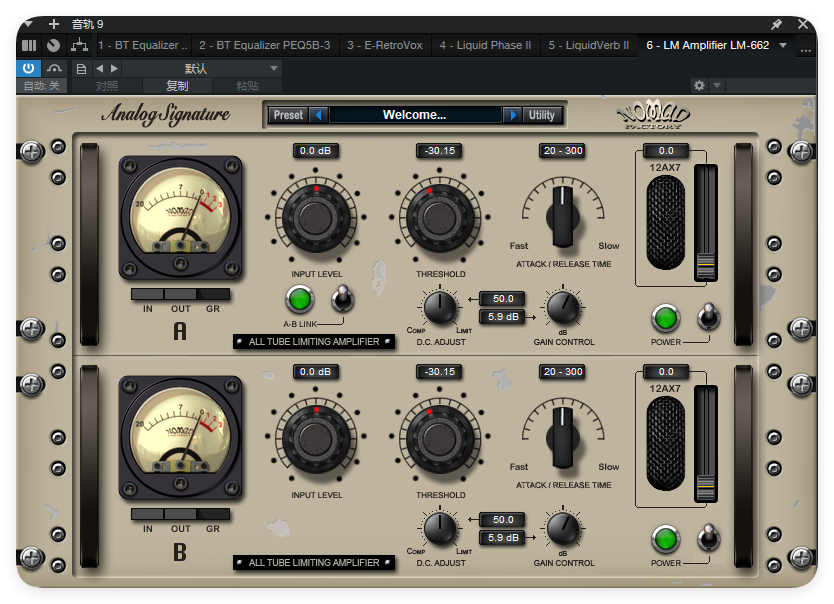Select OUT meter mode on channel A
Screen dimensions: 834x604
click(x=180, y=295)
